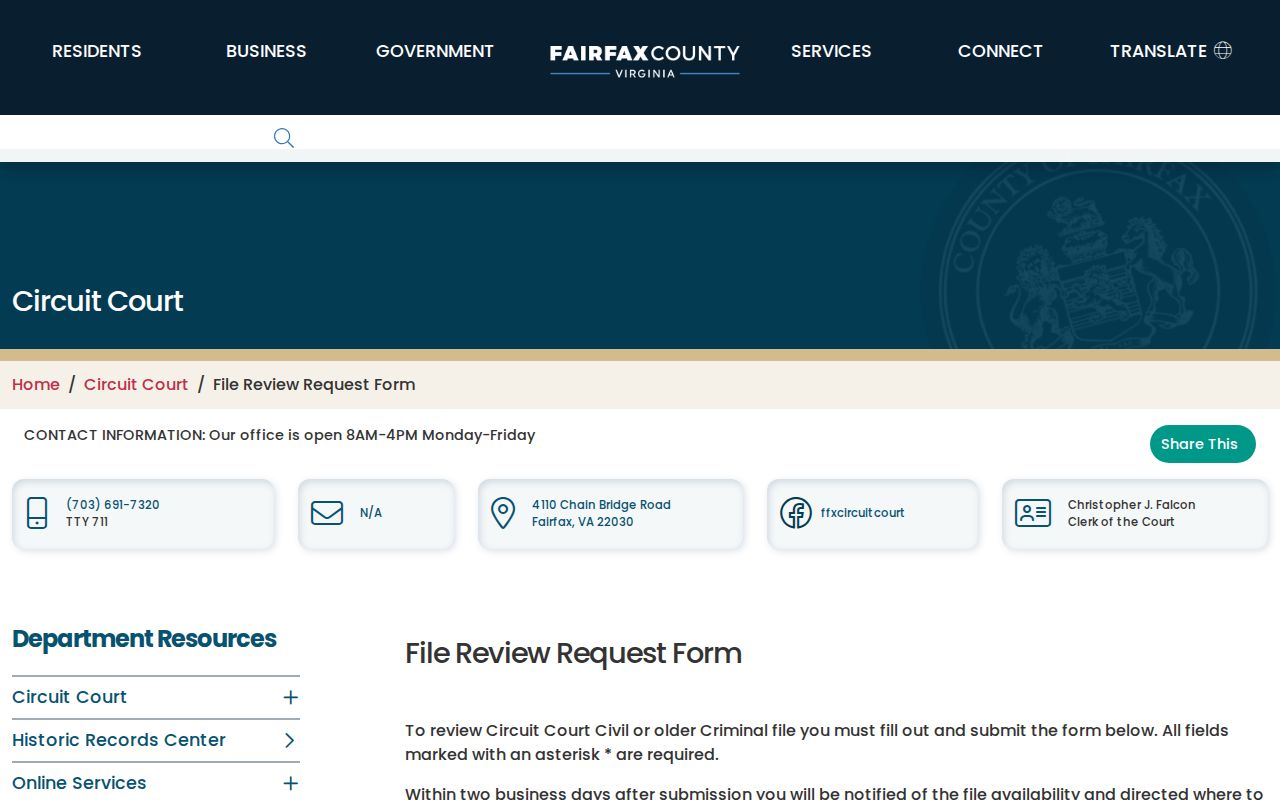Click the globe icon next to Translate

[1223, 50]
